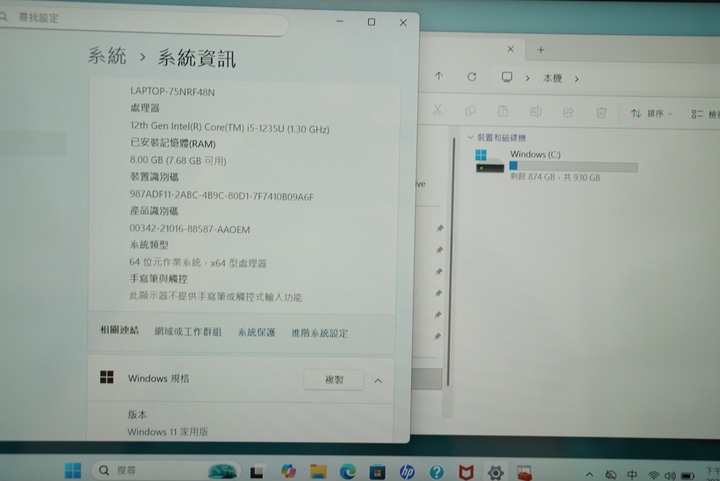
Task: Open the 排序 sort dropdown
Action: point(651,113)
